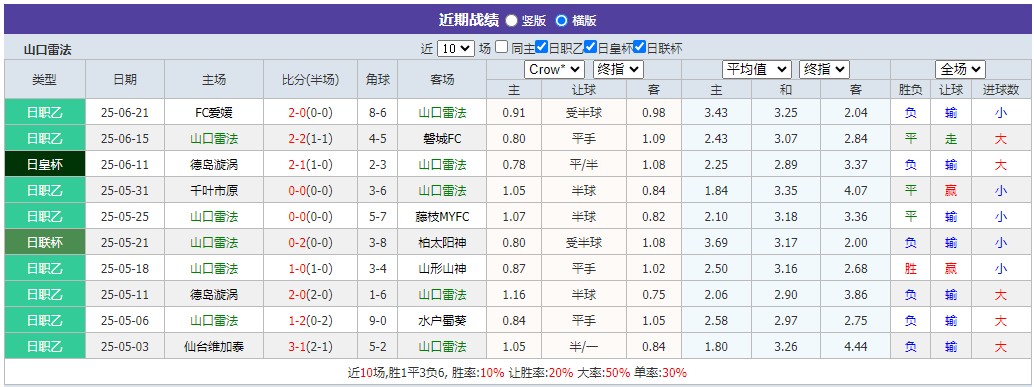Click the summary line 近10场,胜1平3负6
The image size is (1034, 387).
398,372
